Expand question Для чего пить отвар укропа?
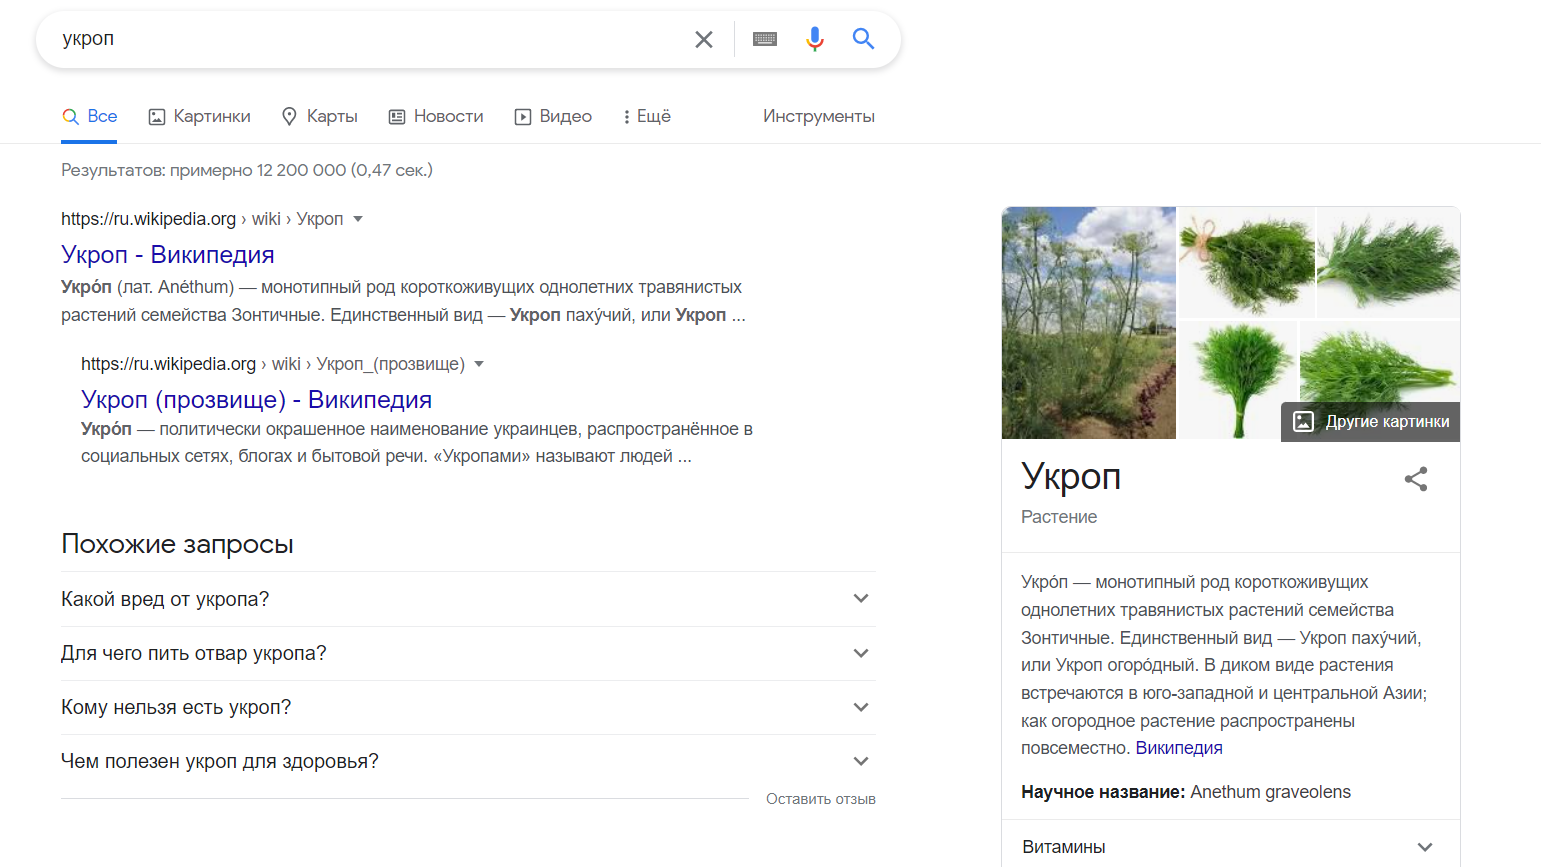1541x867 pixels. (x=468, y=653)
